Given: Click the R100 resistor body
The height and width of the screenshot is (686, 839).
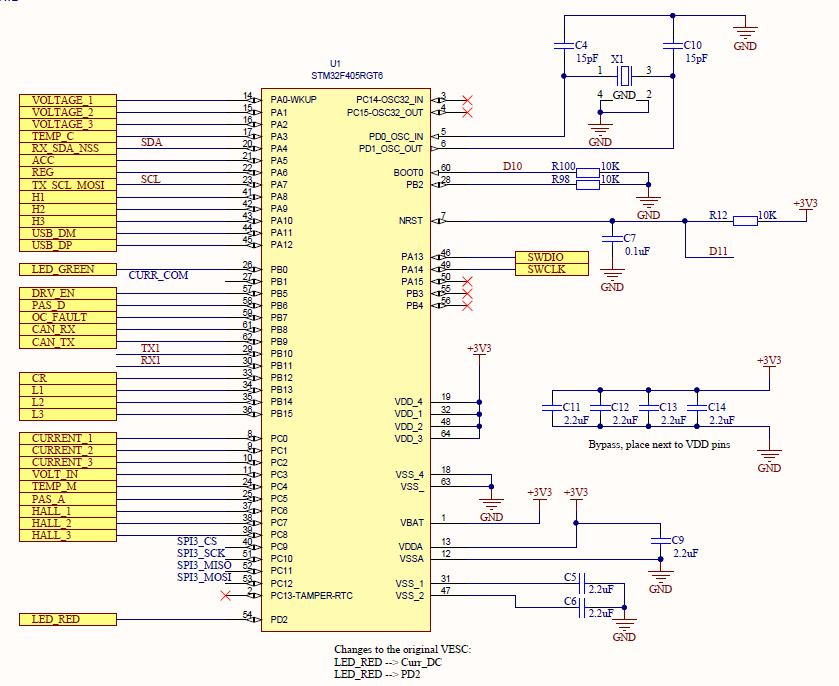Looking at the screenshot, I should (588, 172).
